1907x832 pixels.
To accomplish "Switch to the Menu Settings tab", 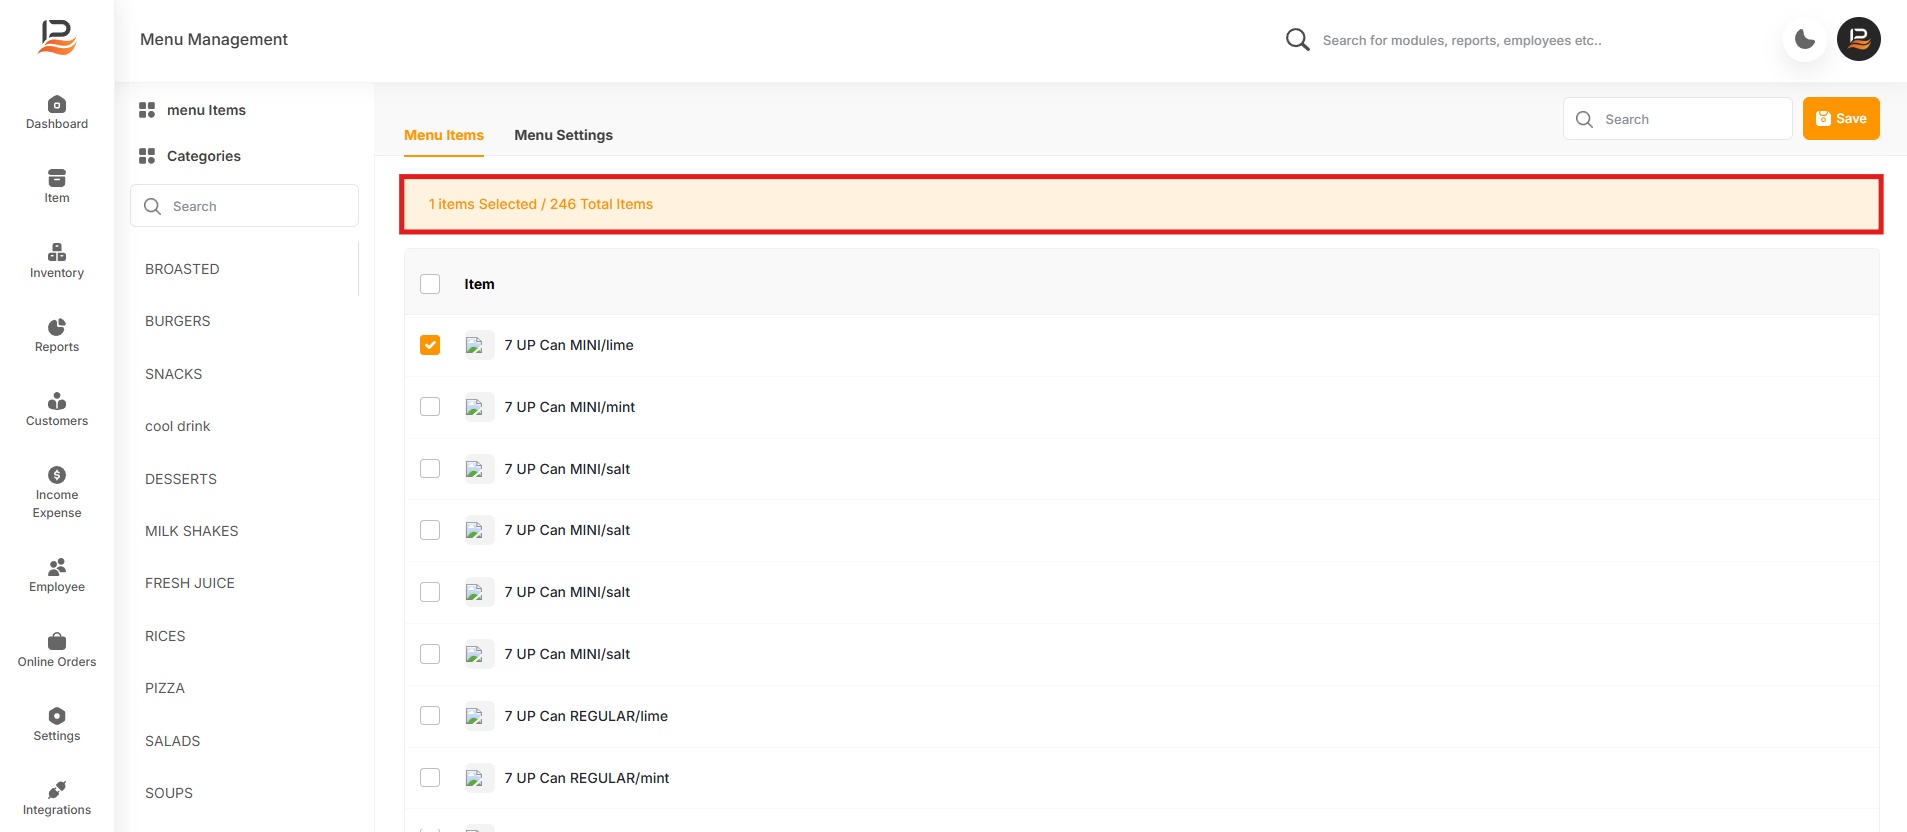I will coord(563,135).
